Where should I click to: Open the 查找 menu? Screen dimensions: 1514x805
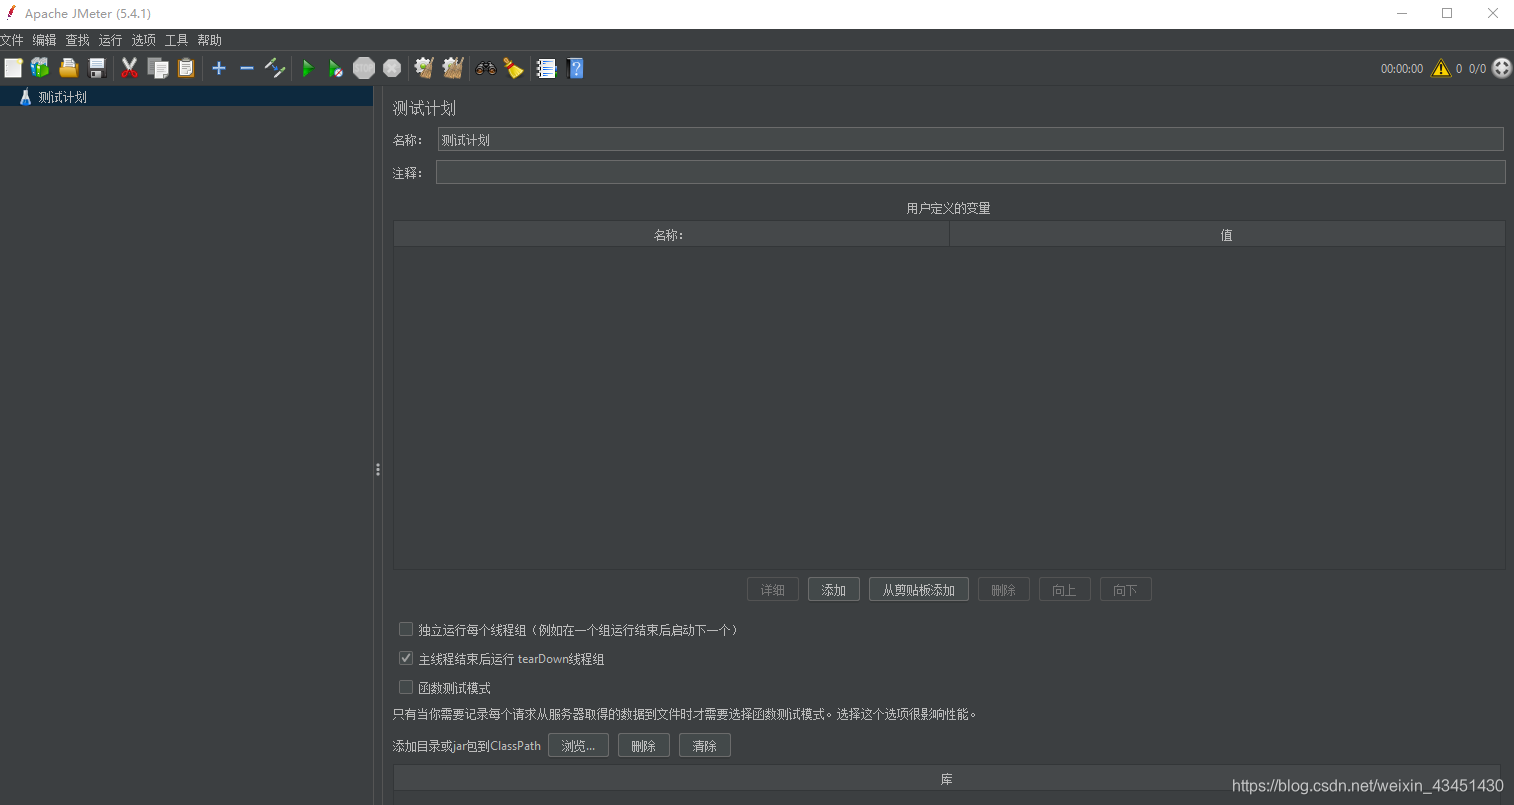coord(77,40)
